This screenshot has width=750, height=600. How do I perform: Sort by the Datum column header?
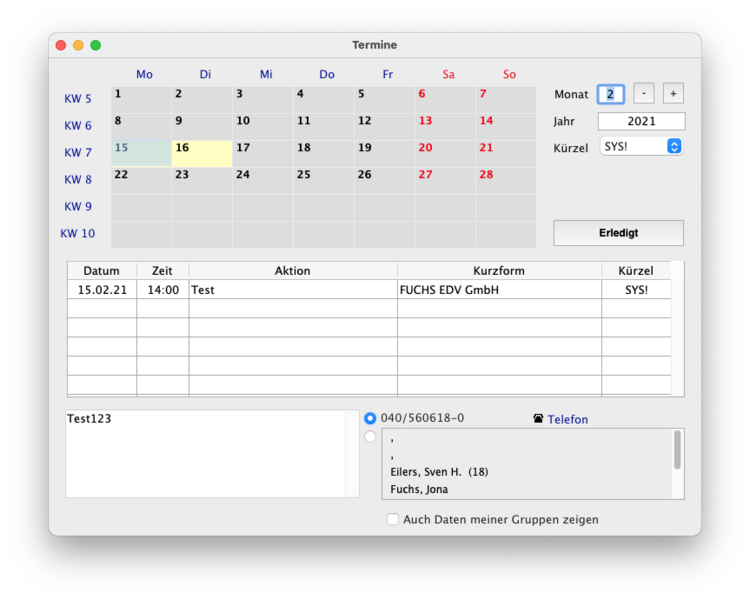tap(101, 271)
